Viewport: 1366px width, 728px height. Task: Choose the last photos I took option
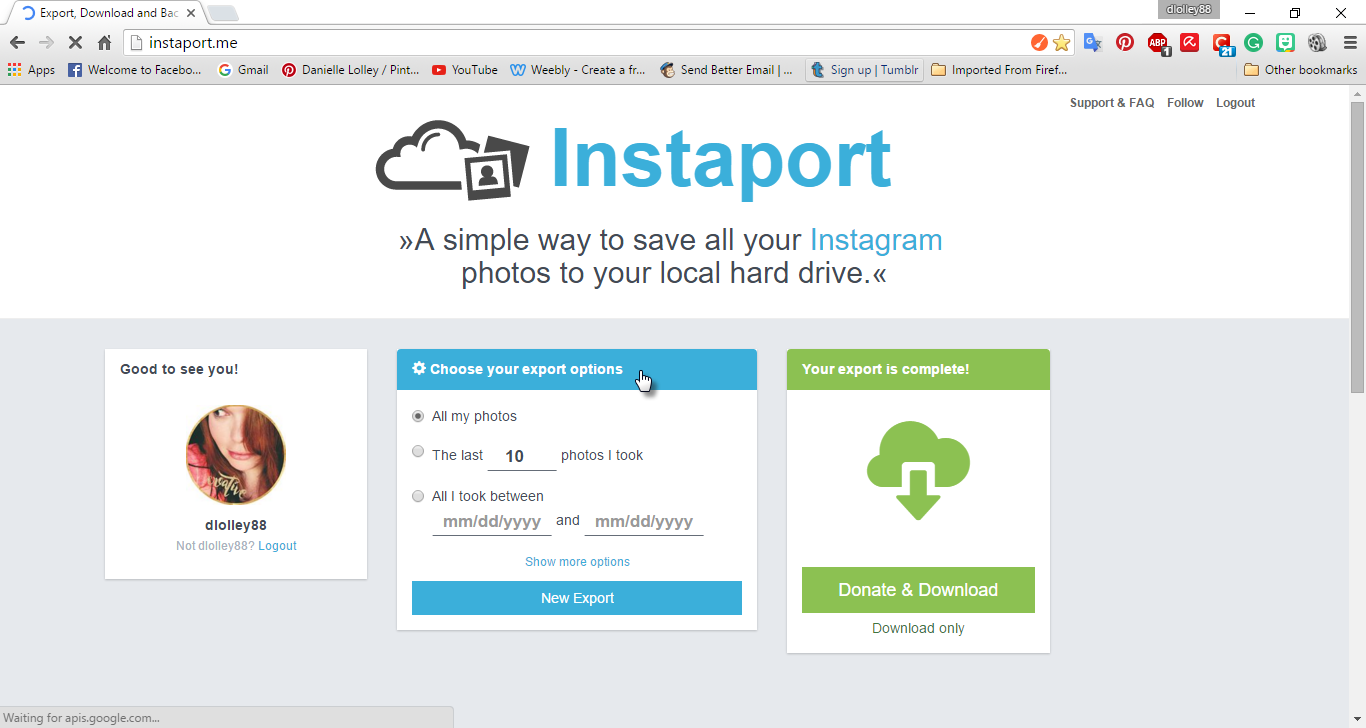coord(418,451)
